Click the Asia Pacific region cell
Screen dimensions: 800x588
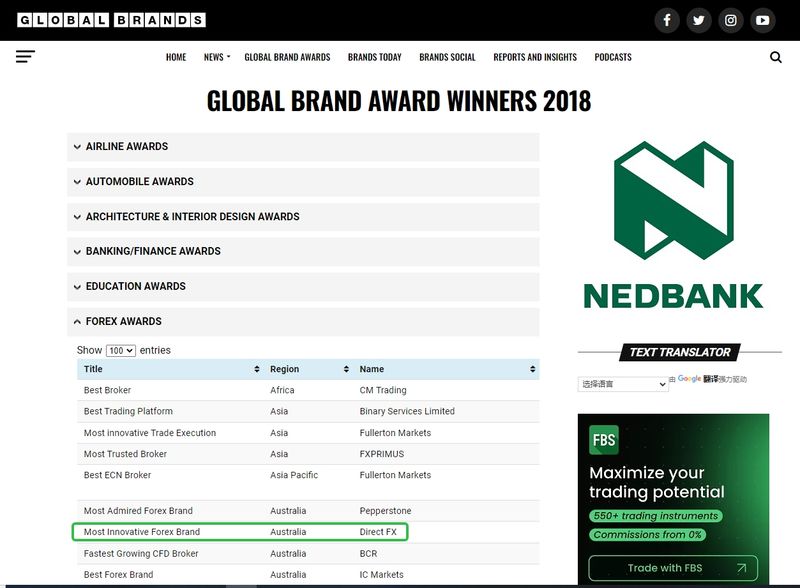coord(294,475)
